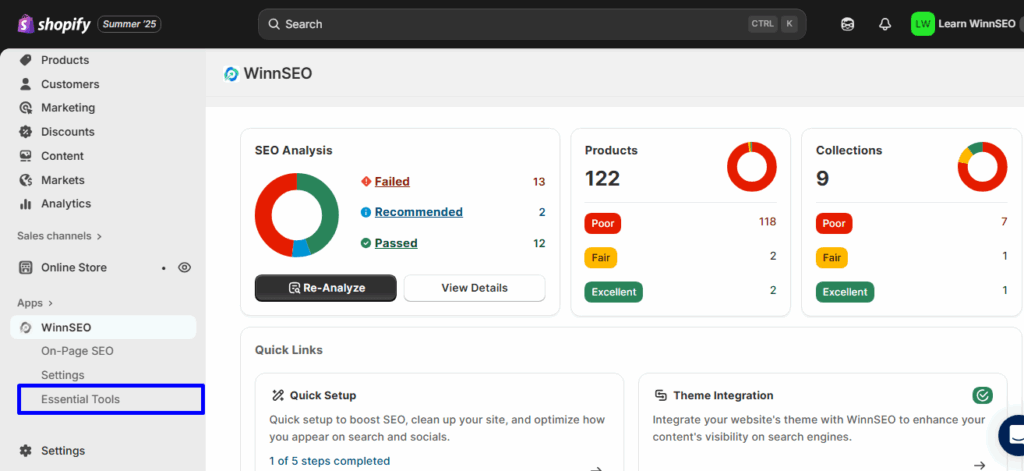Expand the Sales channels section
1024x471 pixels.
[59, 236]
